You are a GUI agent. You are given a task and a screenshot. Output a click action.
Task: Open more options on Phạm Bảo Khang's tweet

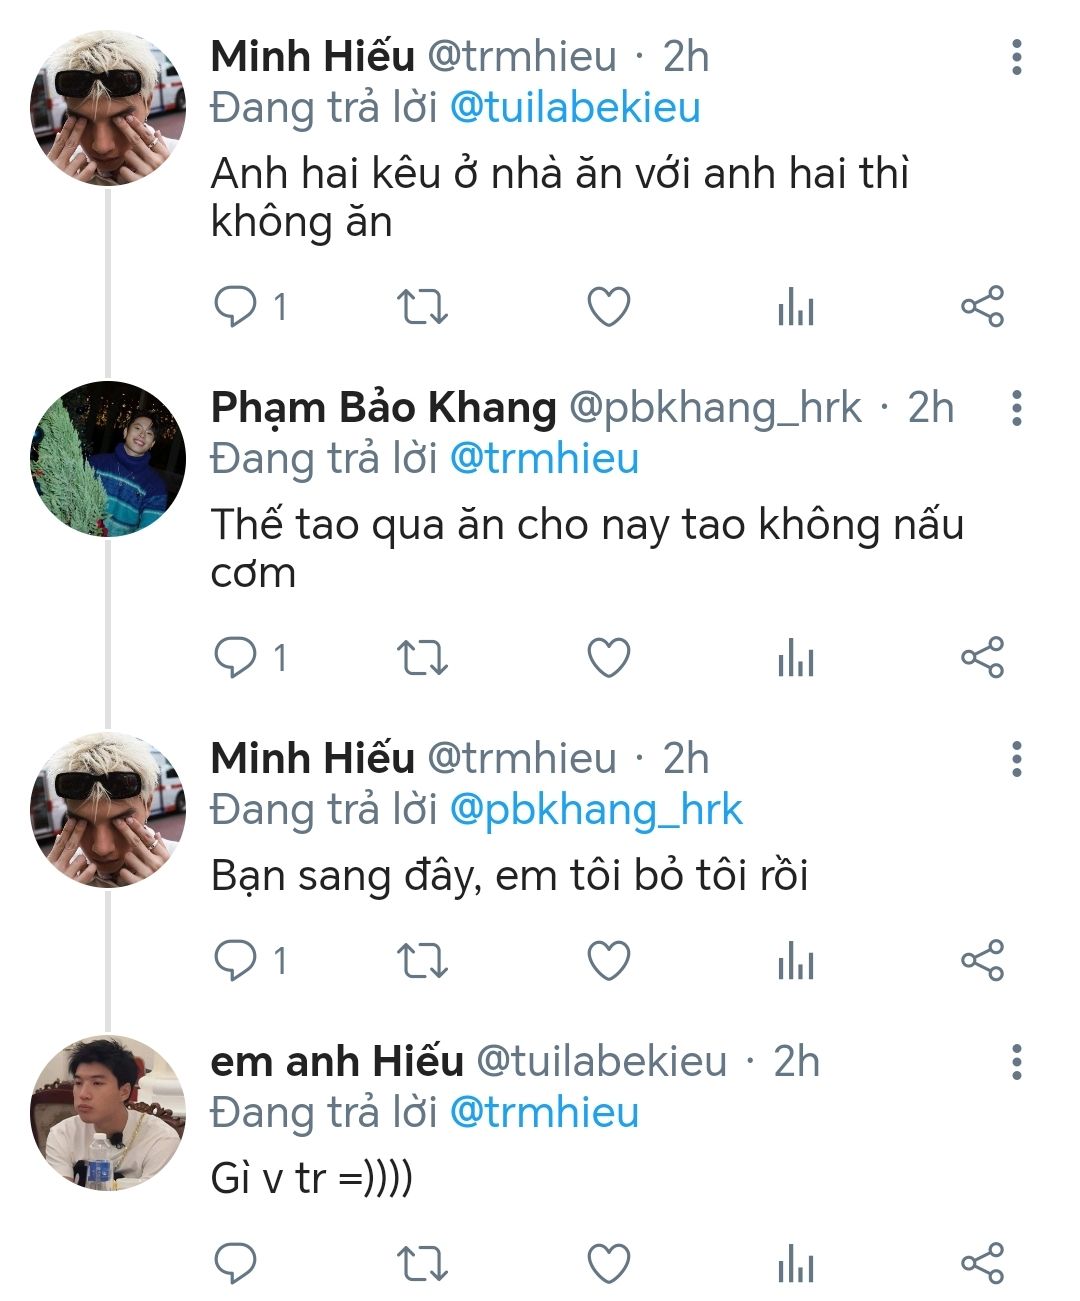click(1016, 409)
